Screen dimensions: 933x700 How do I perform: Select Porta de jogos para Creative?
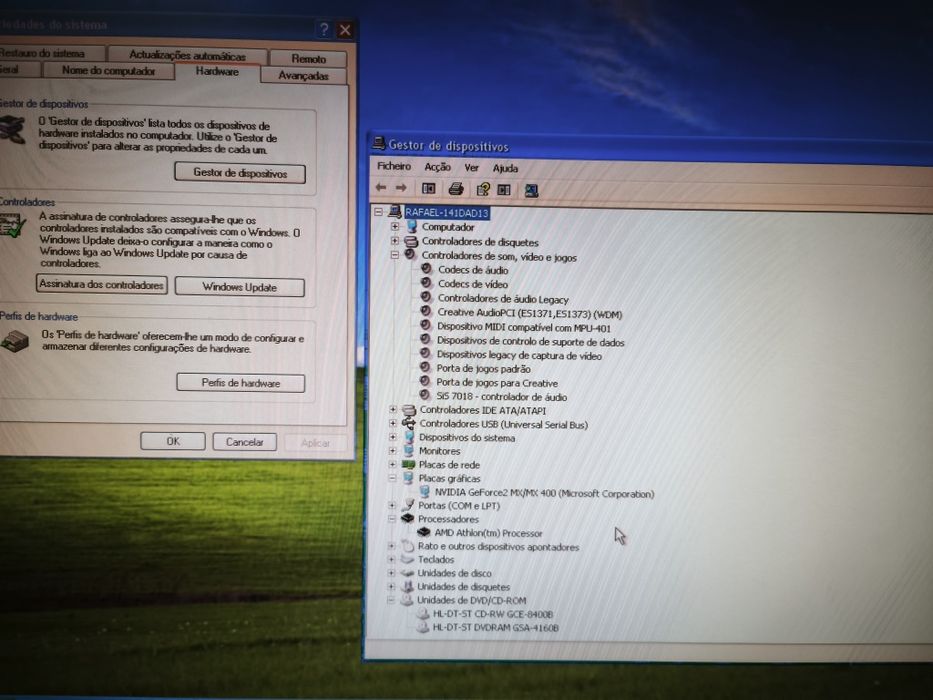point(497,383)
